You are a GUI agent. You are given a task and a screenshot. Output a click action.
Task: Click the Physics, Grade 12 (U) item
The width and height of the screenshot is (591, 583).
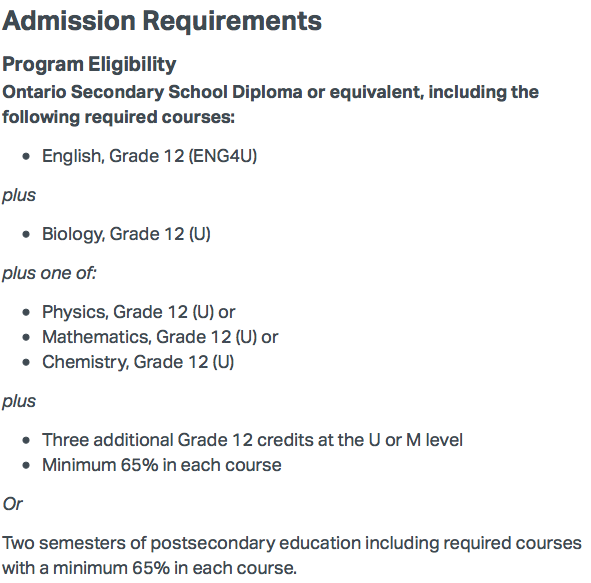pos(138,312)
